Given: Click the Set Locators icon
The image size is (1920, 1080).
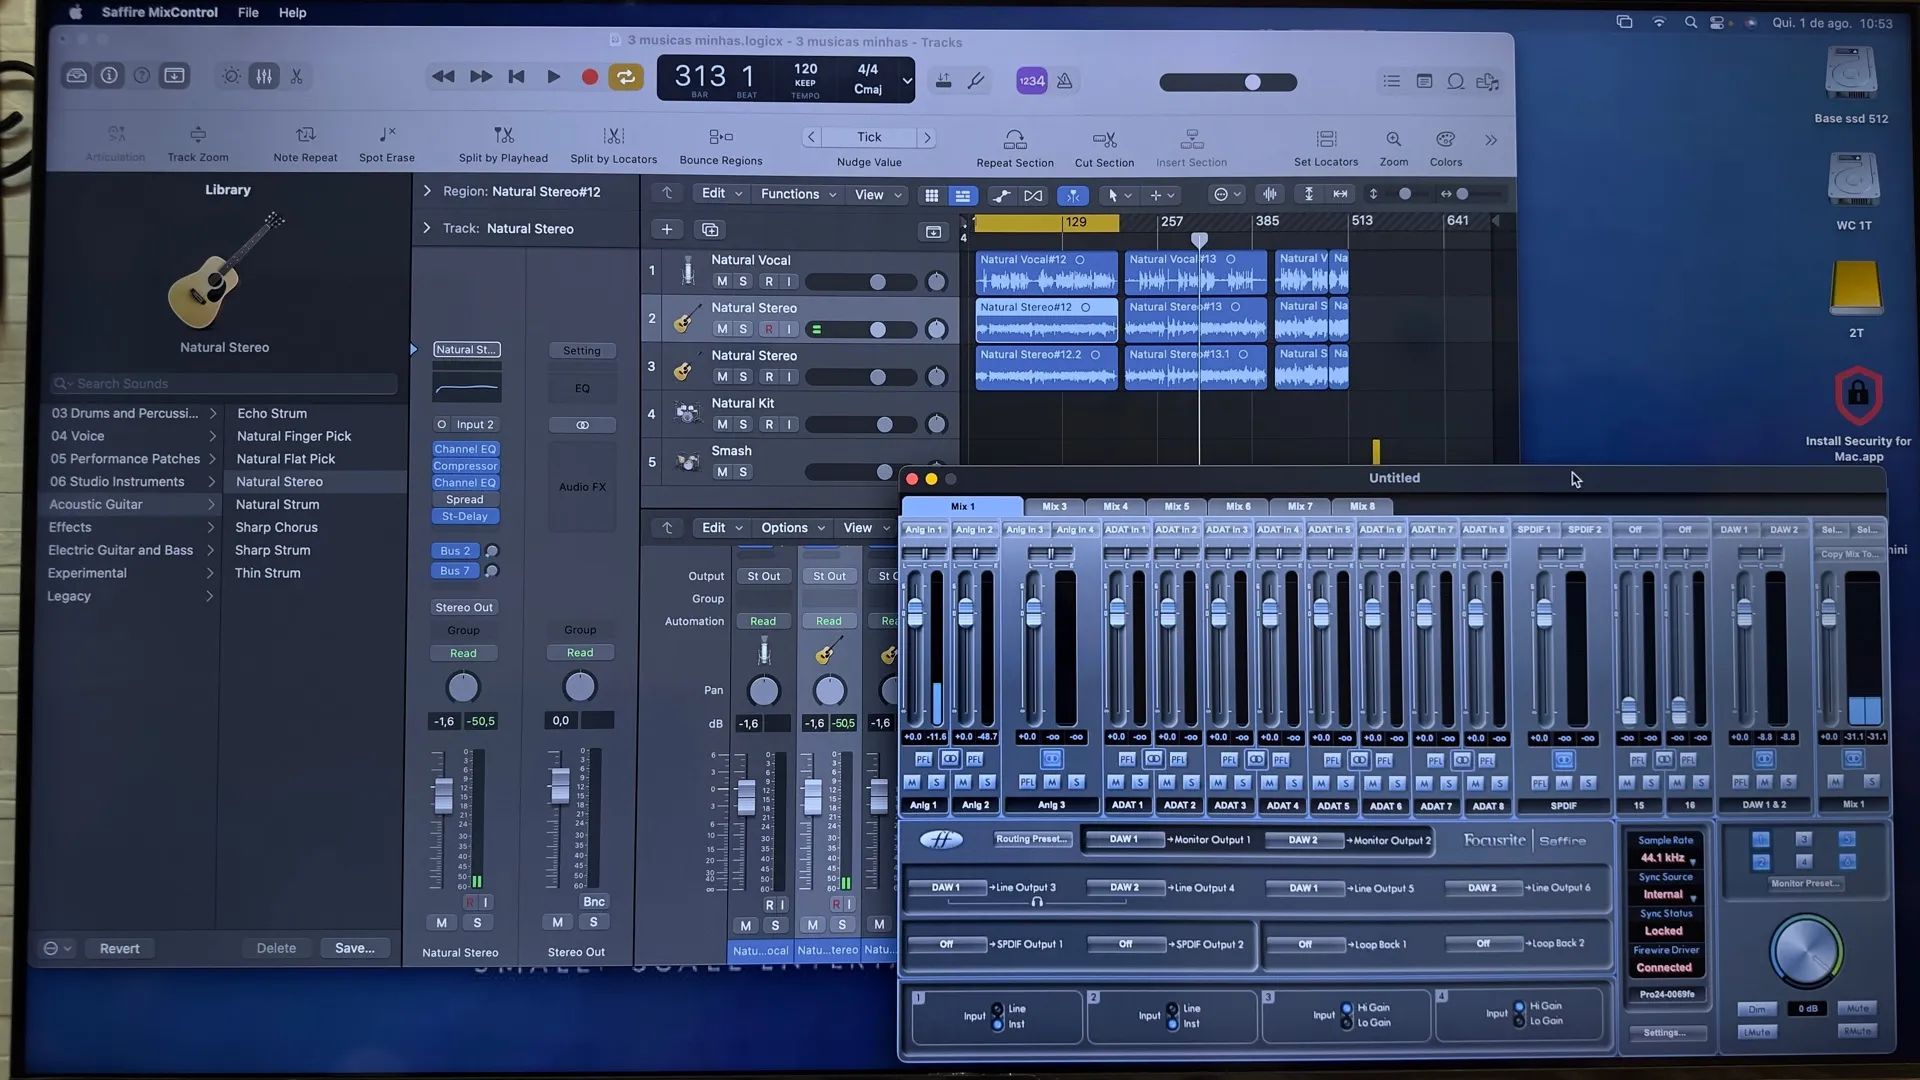Looking at the screenshot, I should point(1325,143).
